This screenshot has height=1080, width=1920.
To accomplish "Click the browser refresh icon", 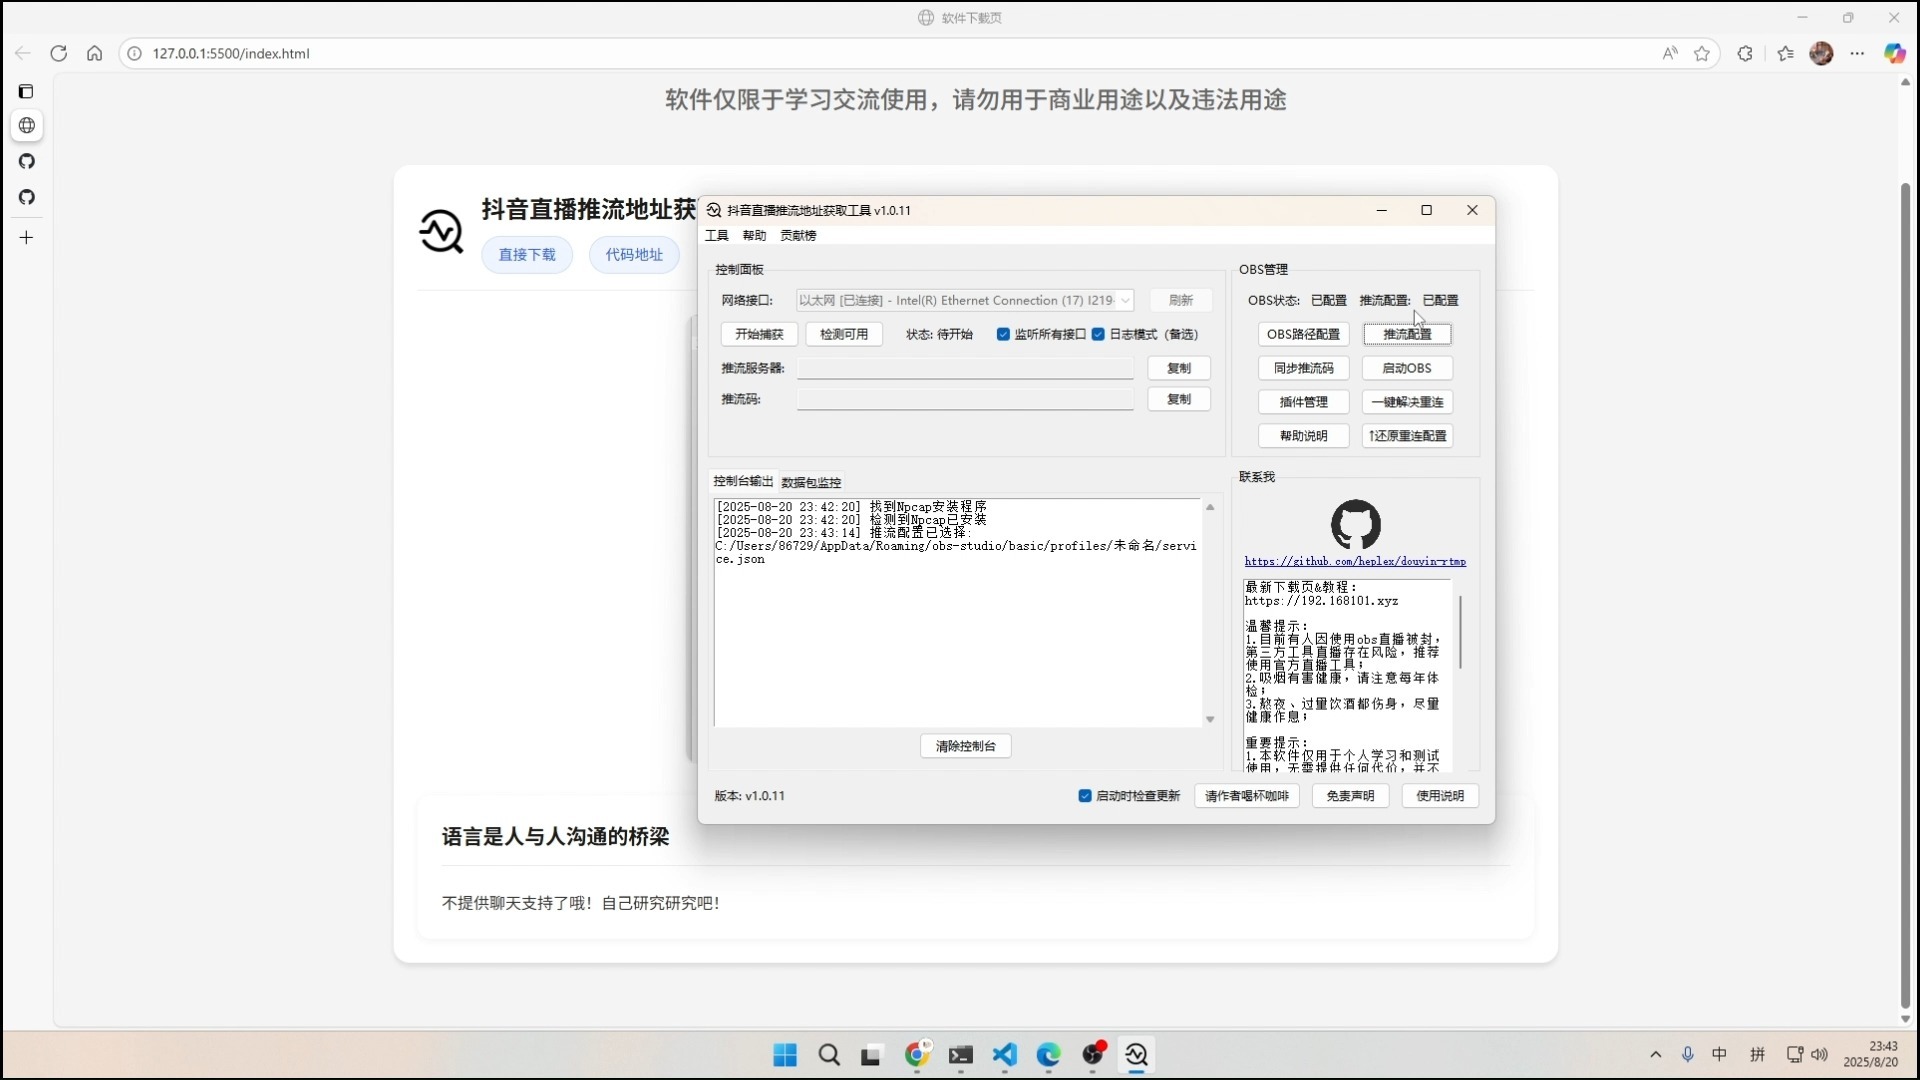I will pyautogui.click(x=59, y=53).
